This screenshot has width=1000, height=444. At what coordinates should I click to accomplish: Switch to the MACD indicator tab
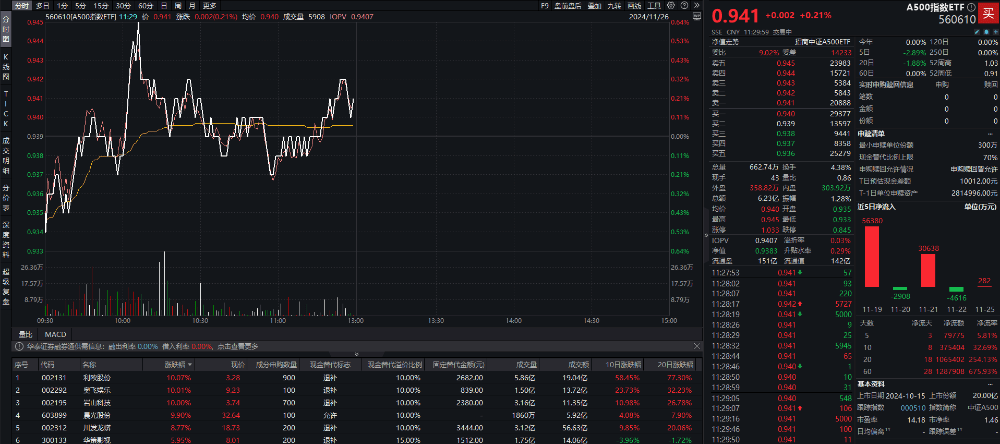coord(55,333)
